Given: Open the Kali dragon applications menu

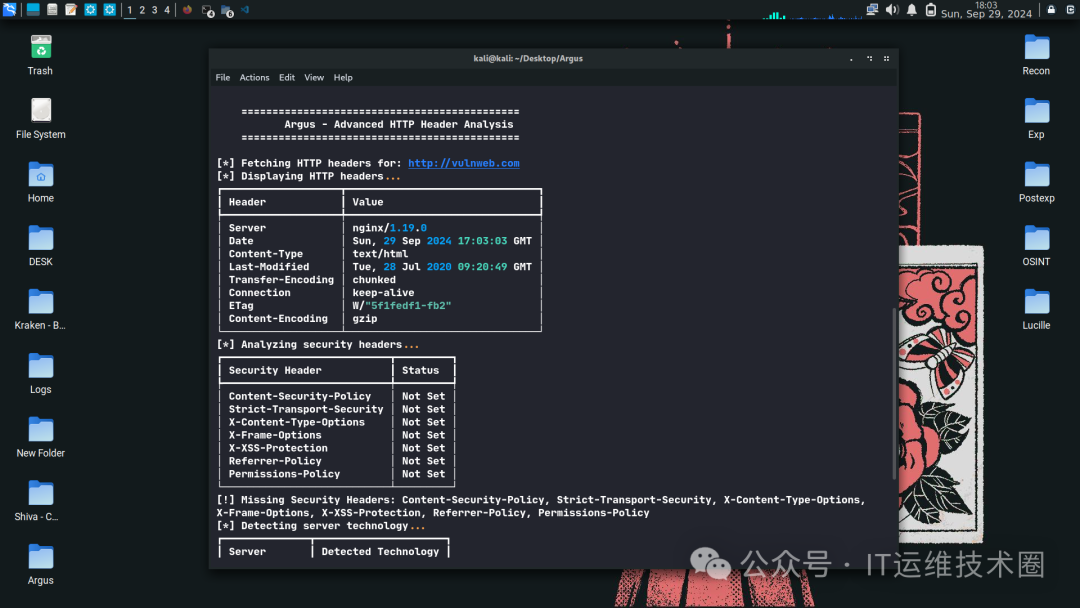Looking at the screenshot, I should coord(10,10).
